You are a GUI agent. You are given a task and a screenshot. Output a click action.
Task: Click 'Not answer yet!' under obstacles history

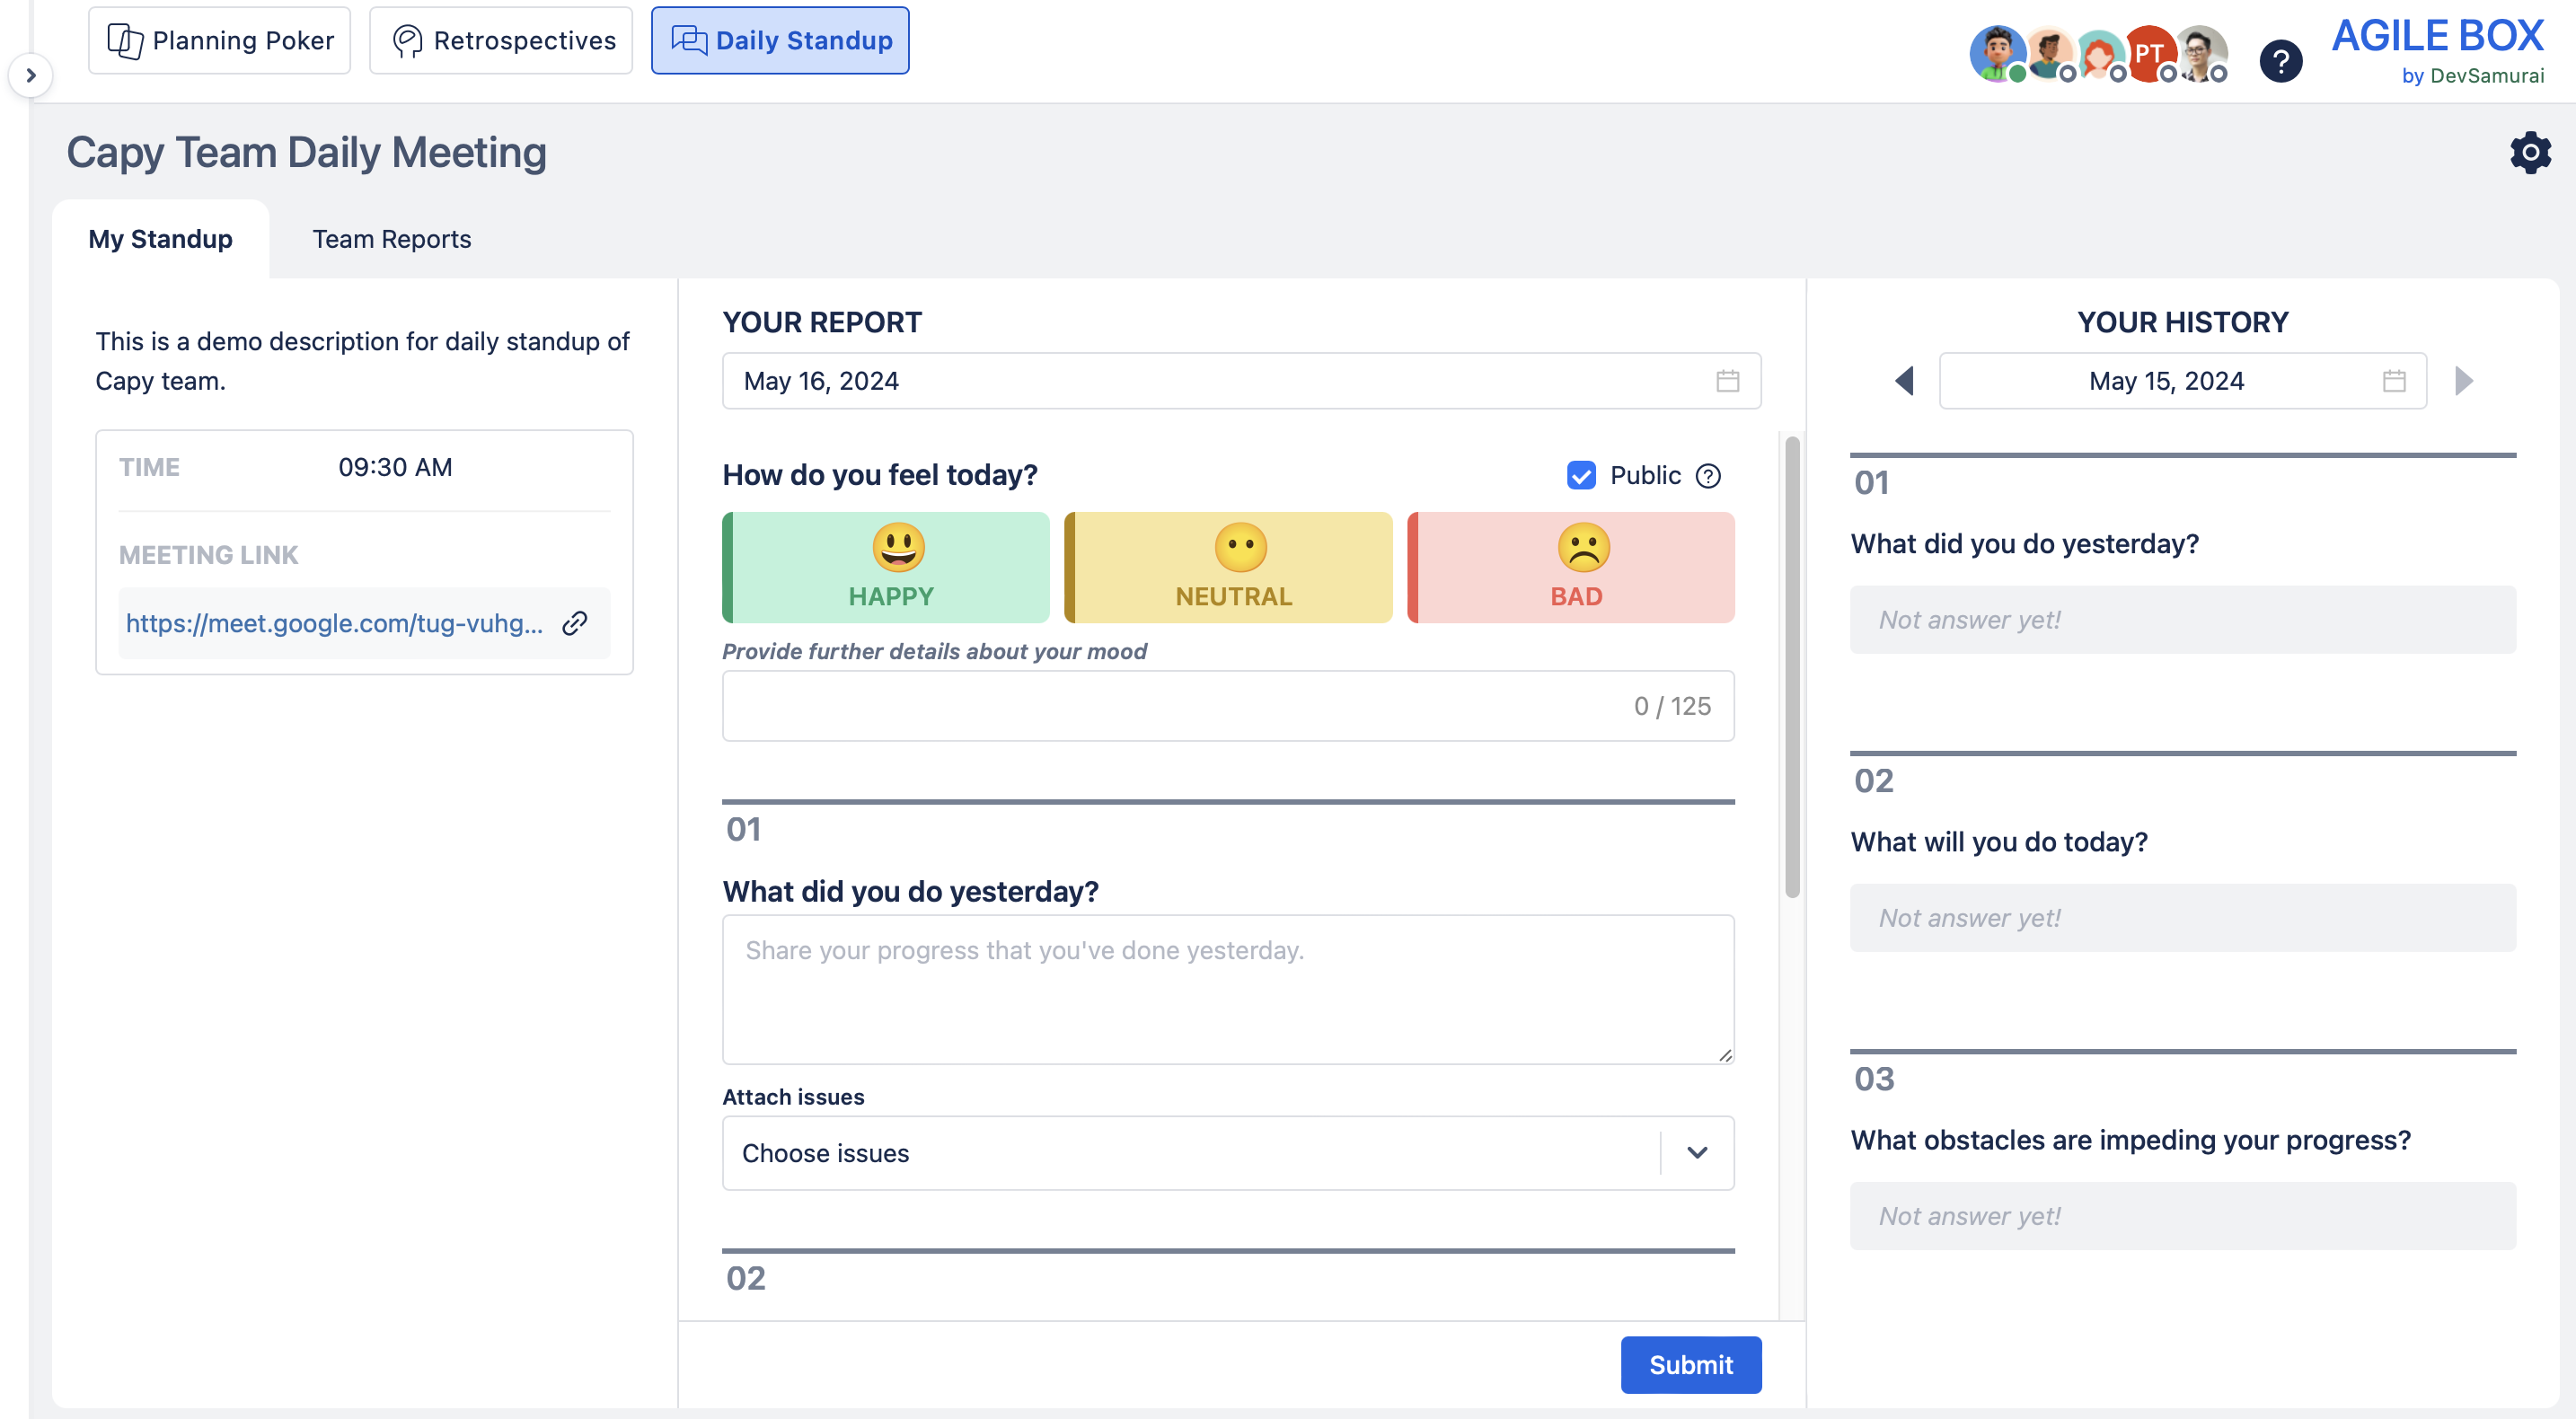click(1969, 1216)
